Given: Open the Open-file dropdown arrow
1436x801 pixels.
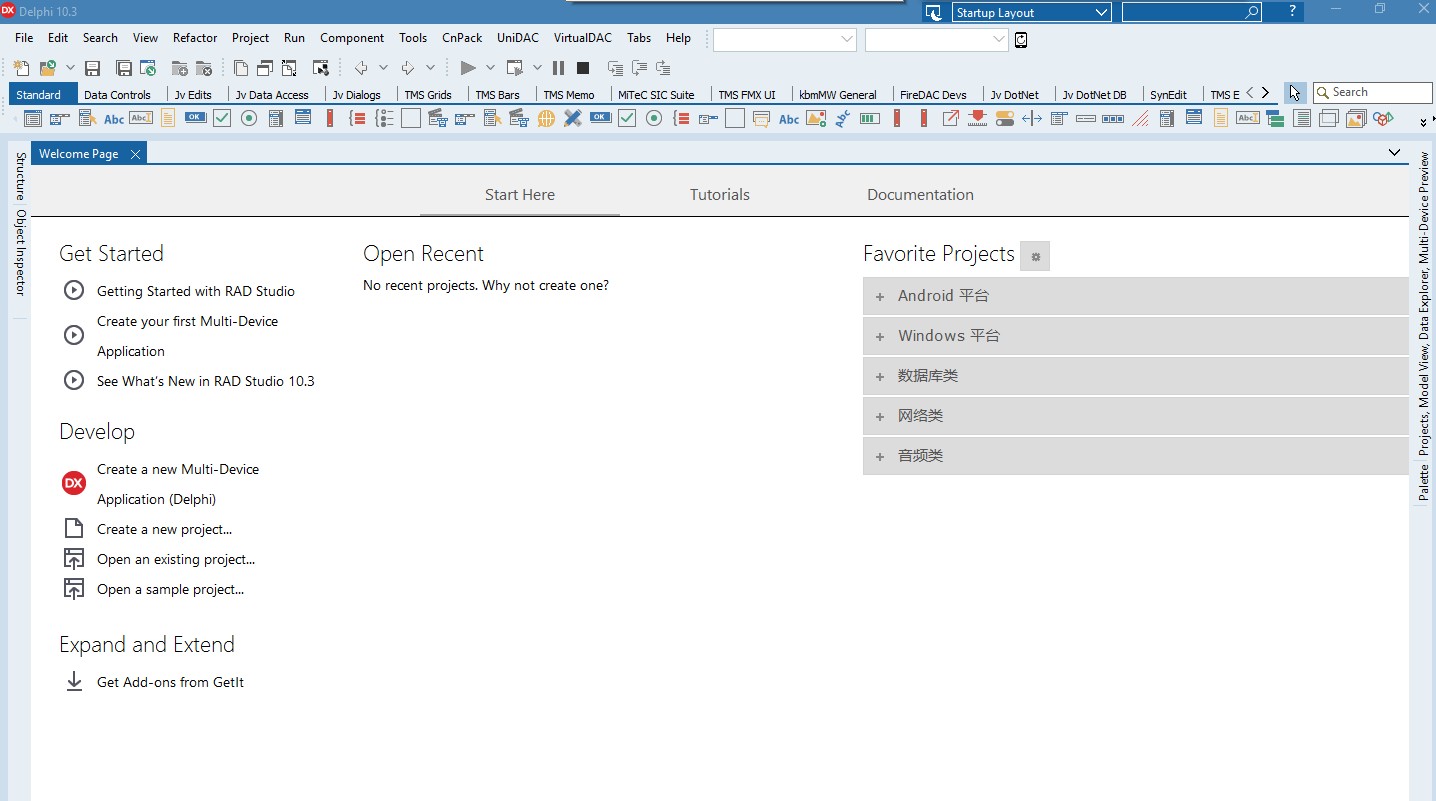Looking at the screenshot, I should click(x=70, y=68).
